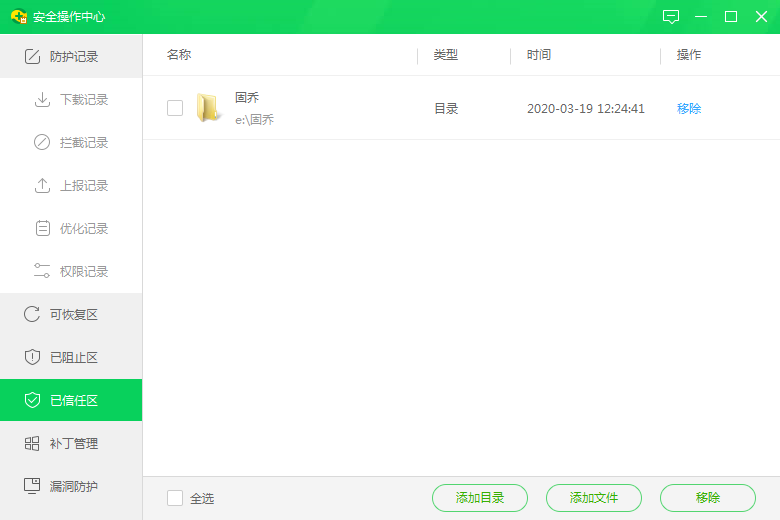The image size is (780, 520).
Task: Click the 防护记录 pencil icon
Action: 32,56
